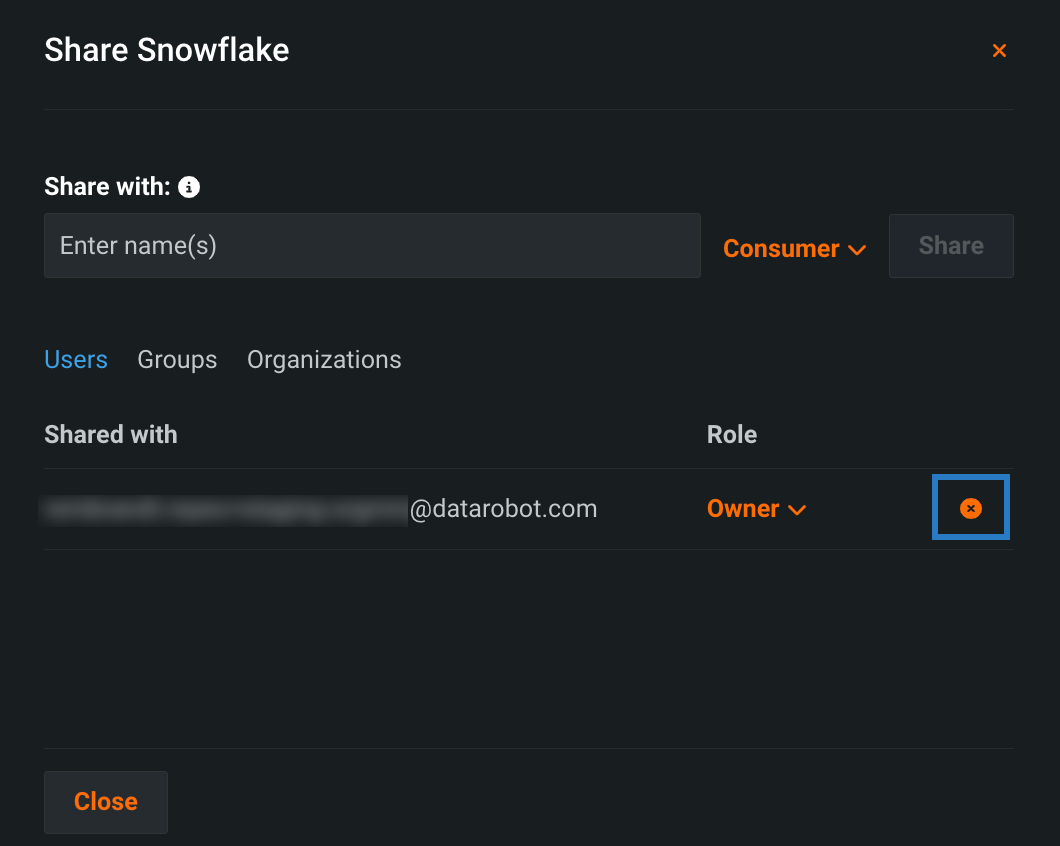Click the Role column header

(732, 435)
